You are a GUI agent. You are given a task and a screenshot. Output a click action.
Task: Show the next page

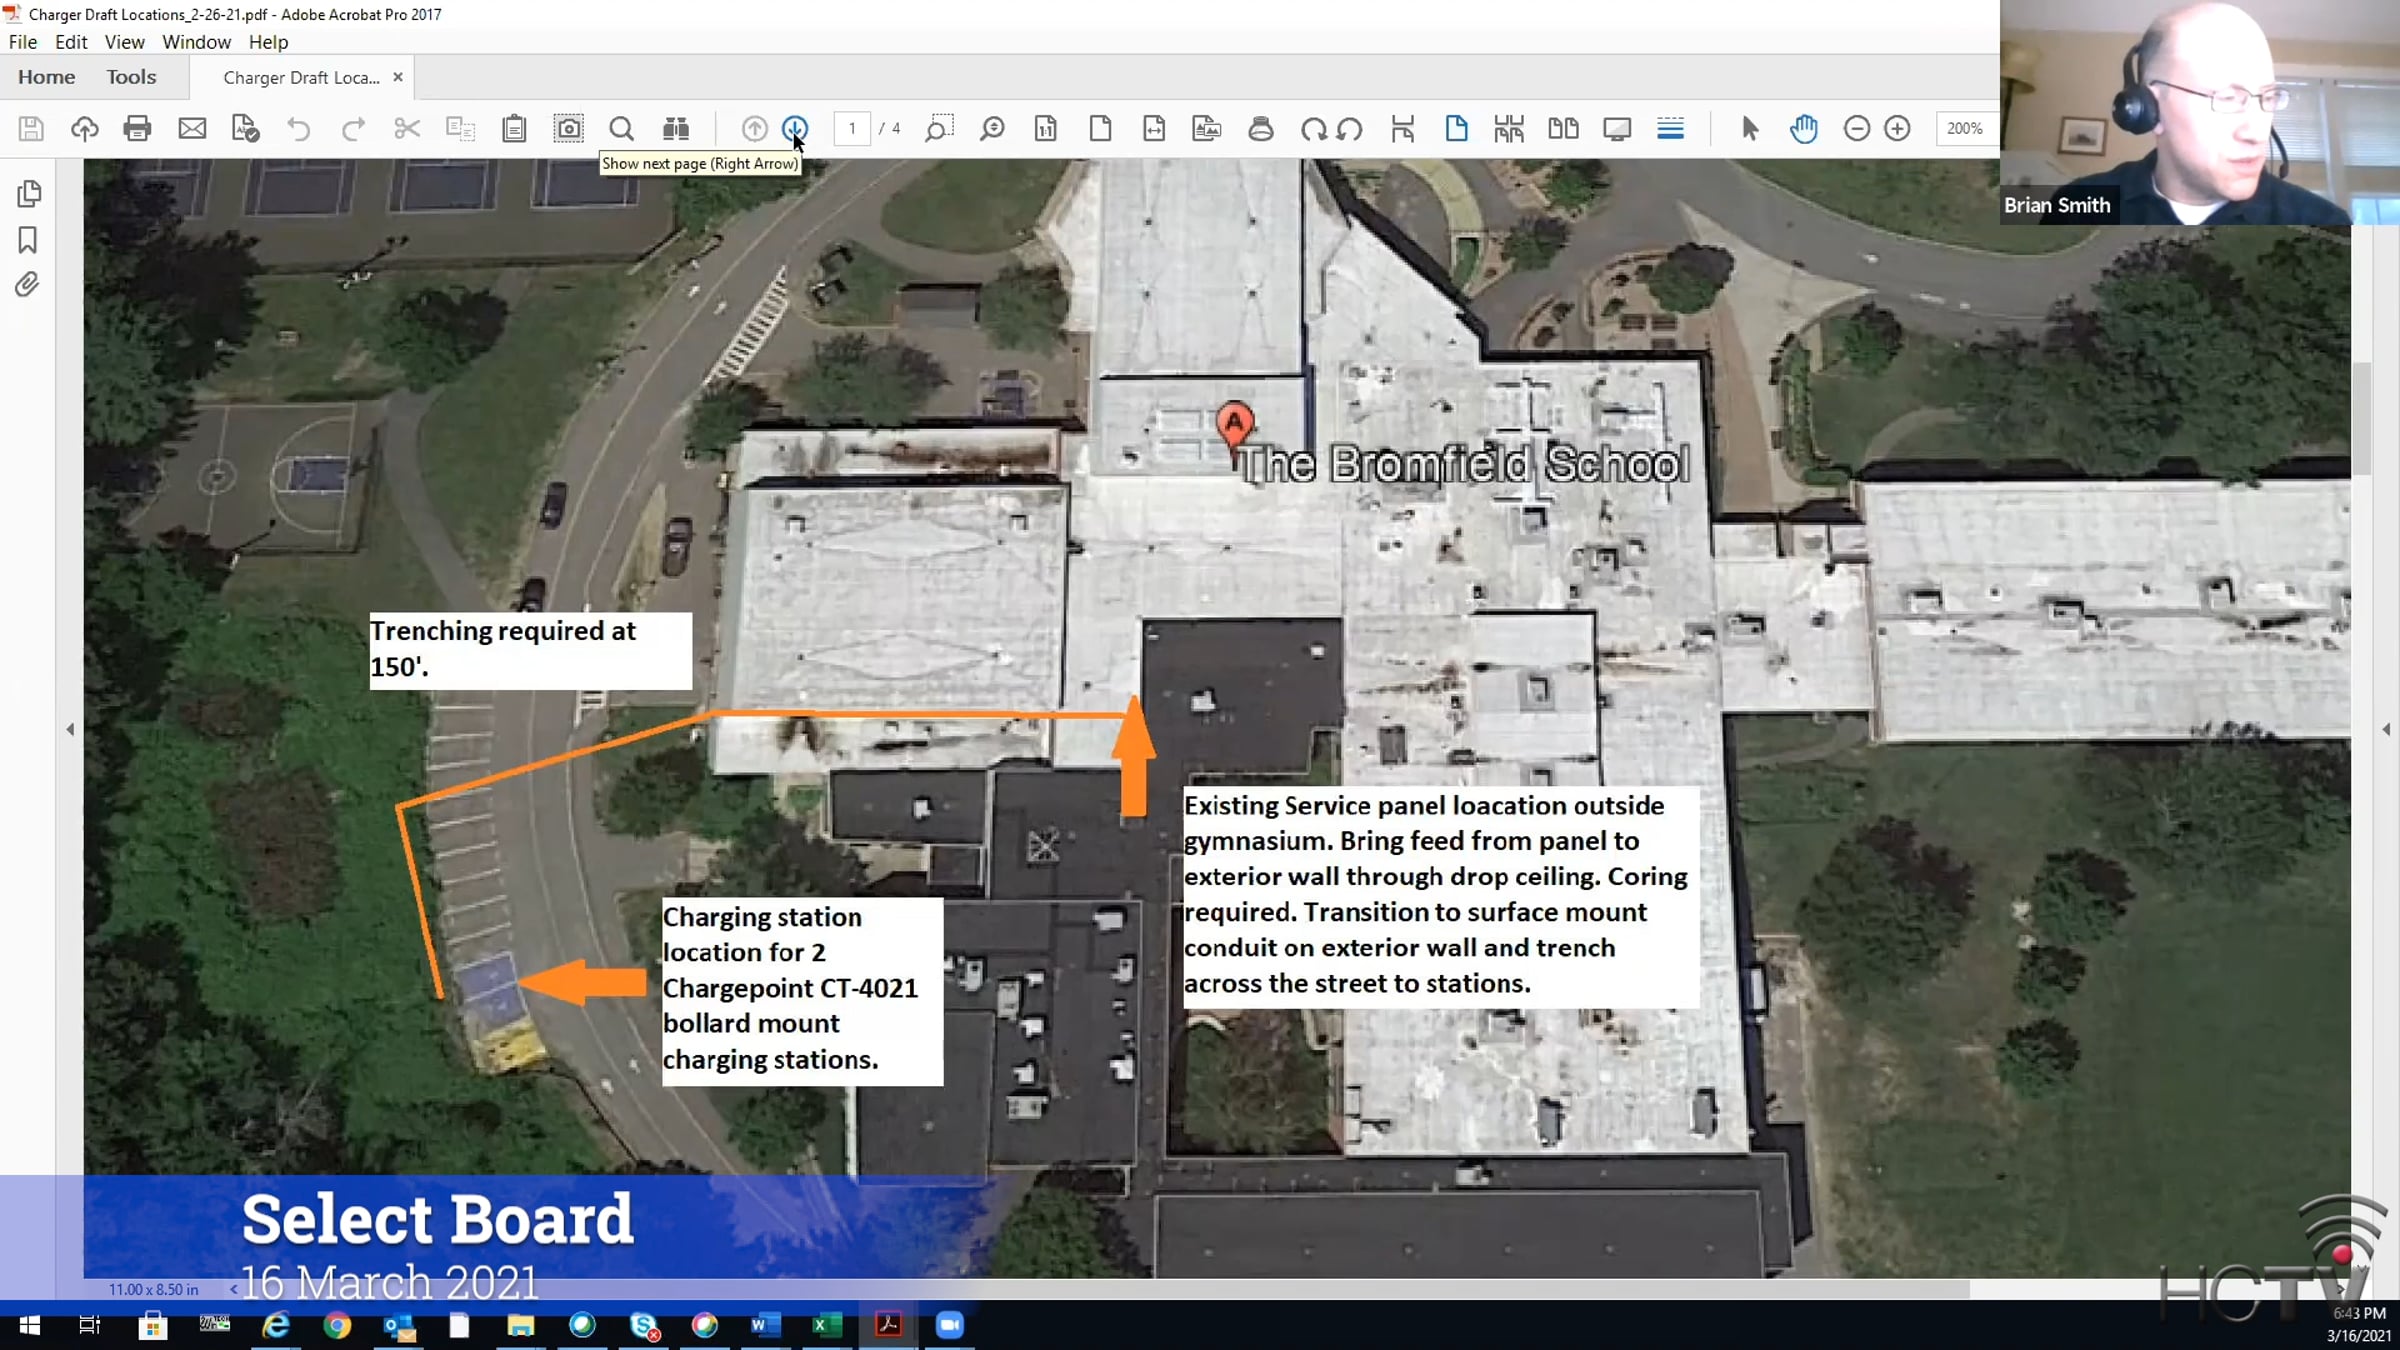795,128
